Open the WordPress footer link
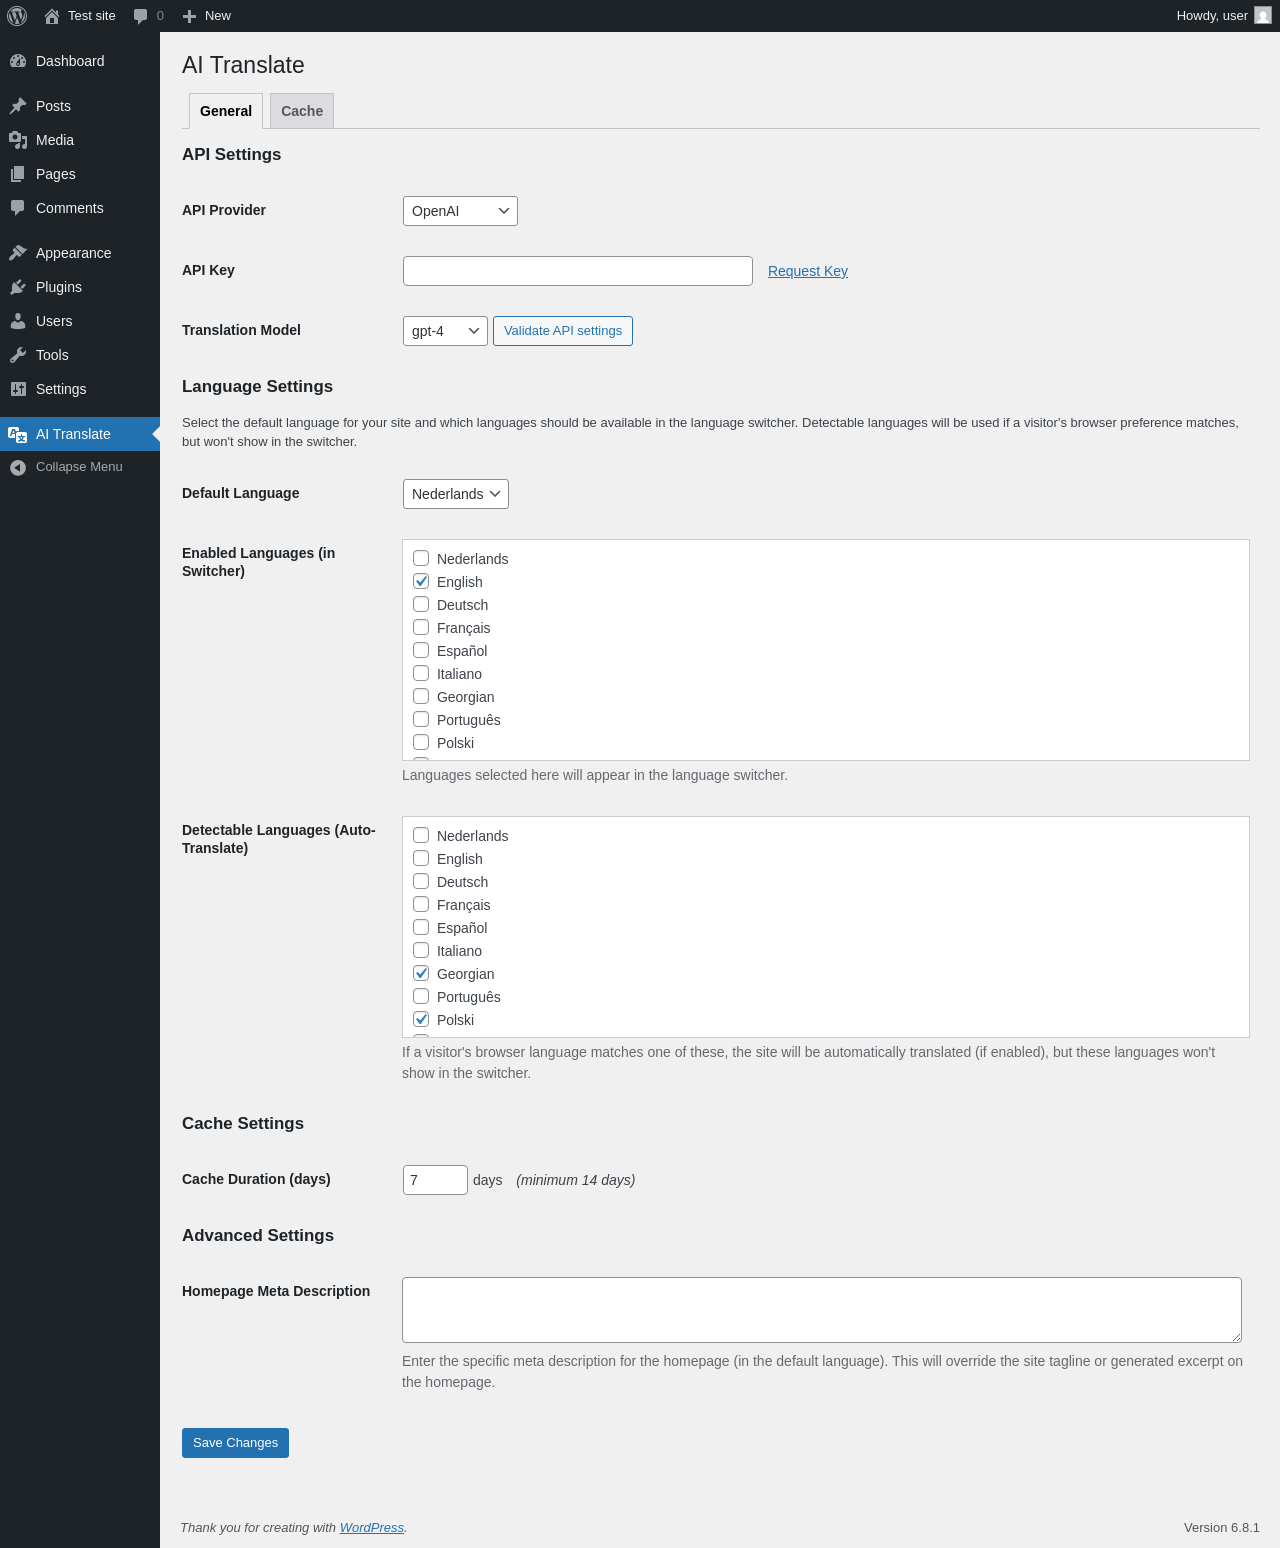The width and height of the screenshot is (1280, 1548). click(372, 1528)
